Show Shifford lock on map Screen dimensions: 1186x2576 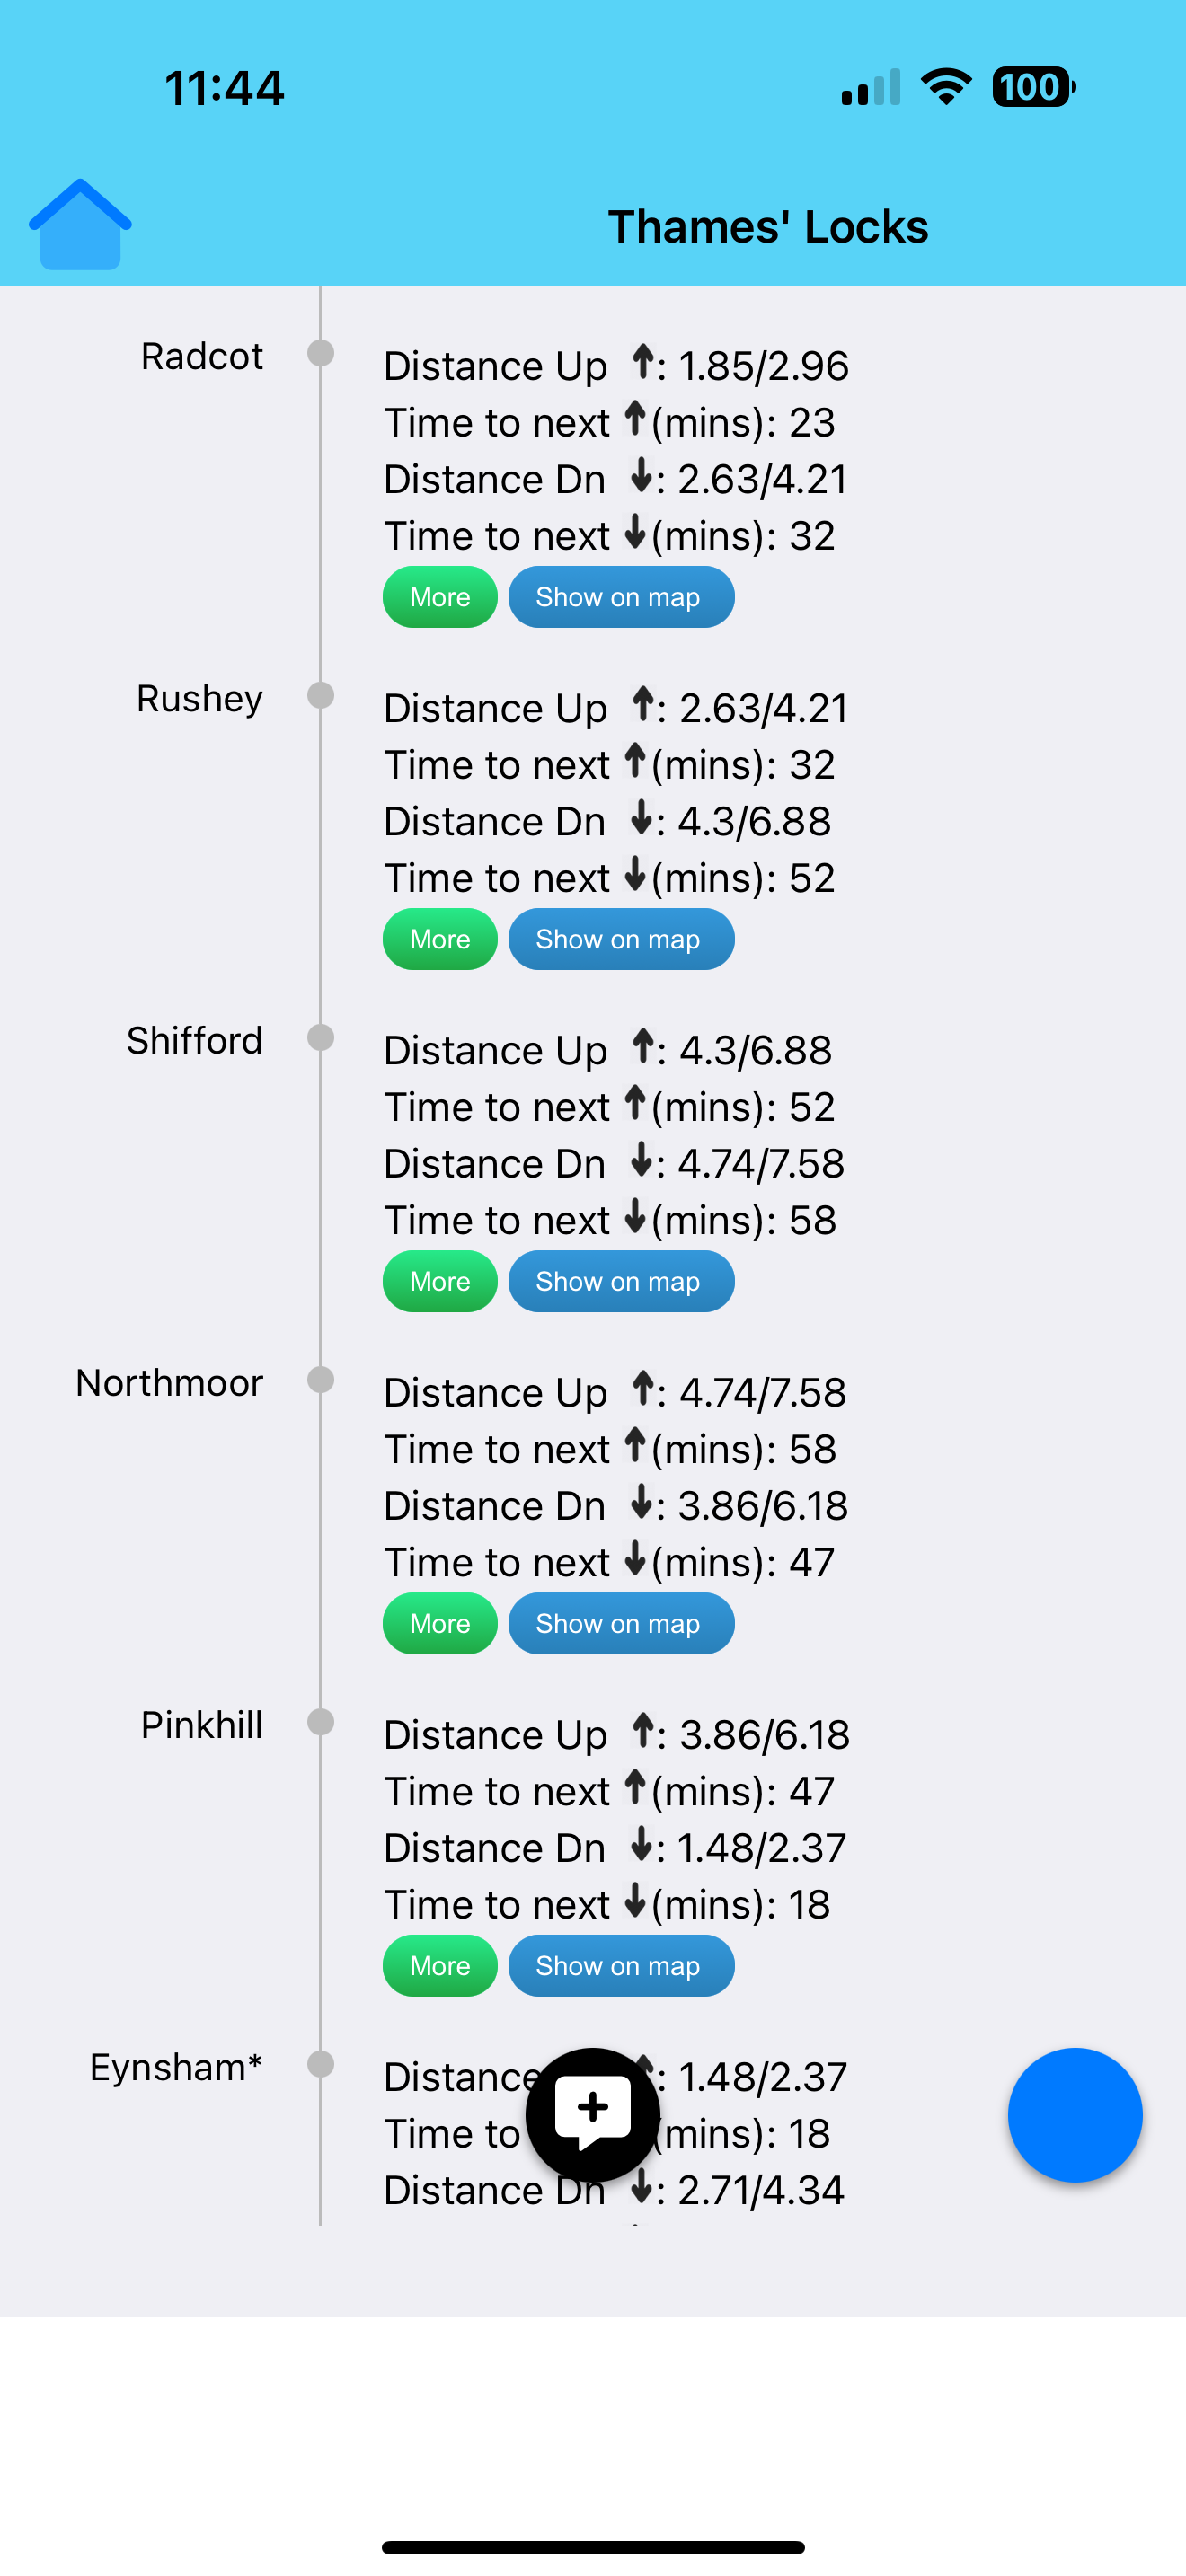point(621,1281)
